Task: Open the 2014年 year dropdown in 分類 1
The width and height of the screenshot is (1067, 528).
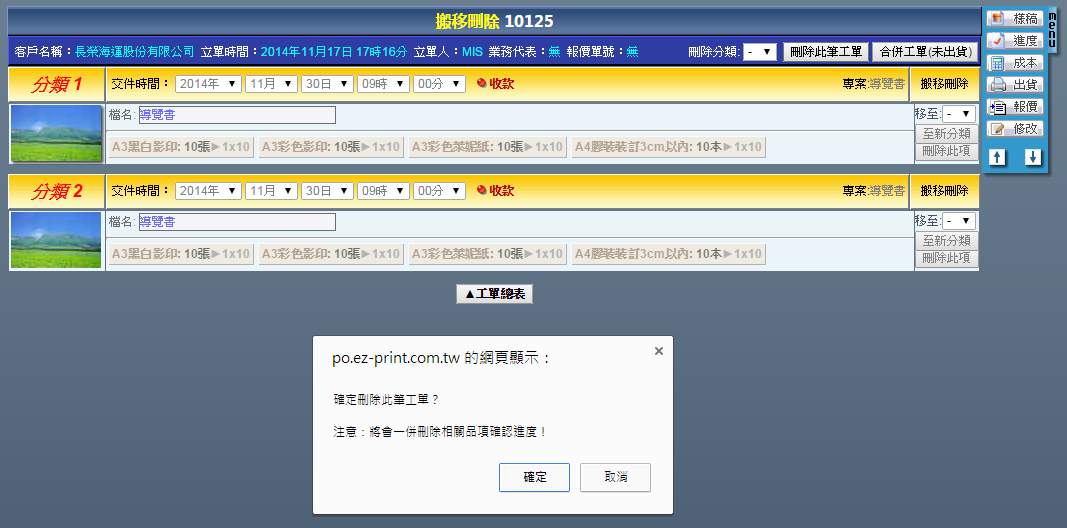Action: tap(208, 84)
